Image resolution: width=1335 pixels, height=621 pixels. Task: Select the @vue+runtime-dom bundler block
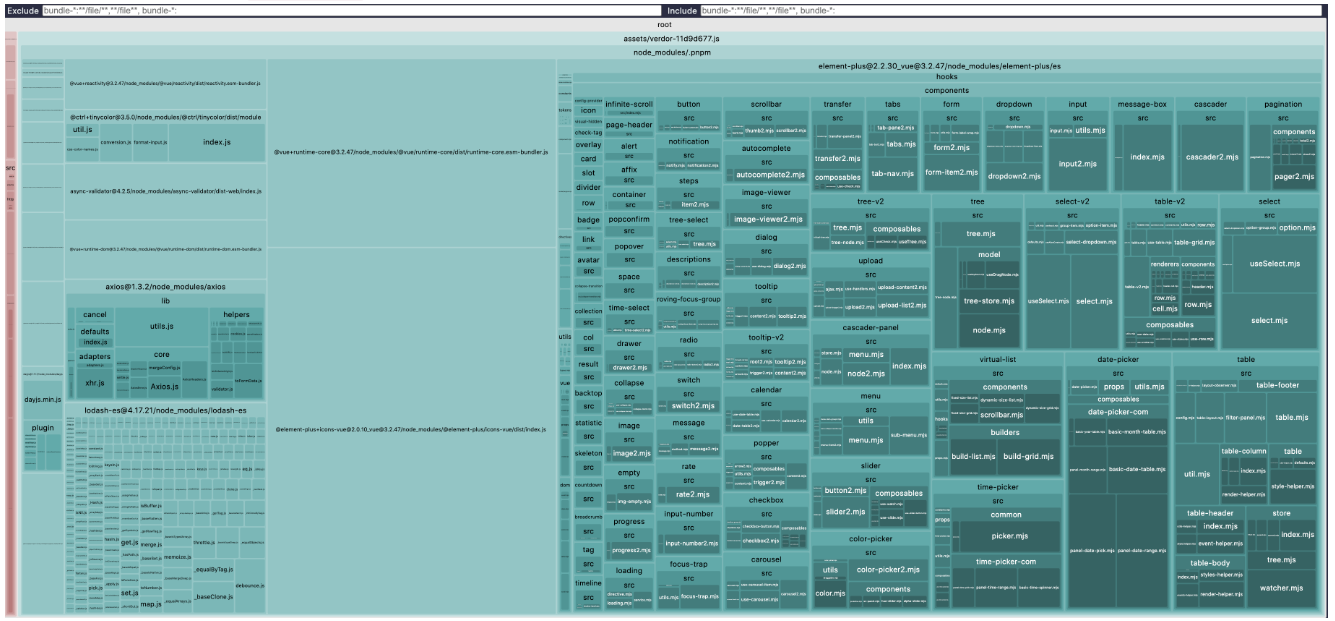pos(165,249)
